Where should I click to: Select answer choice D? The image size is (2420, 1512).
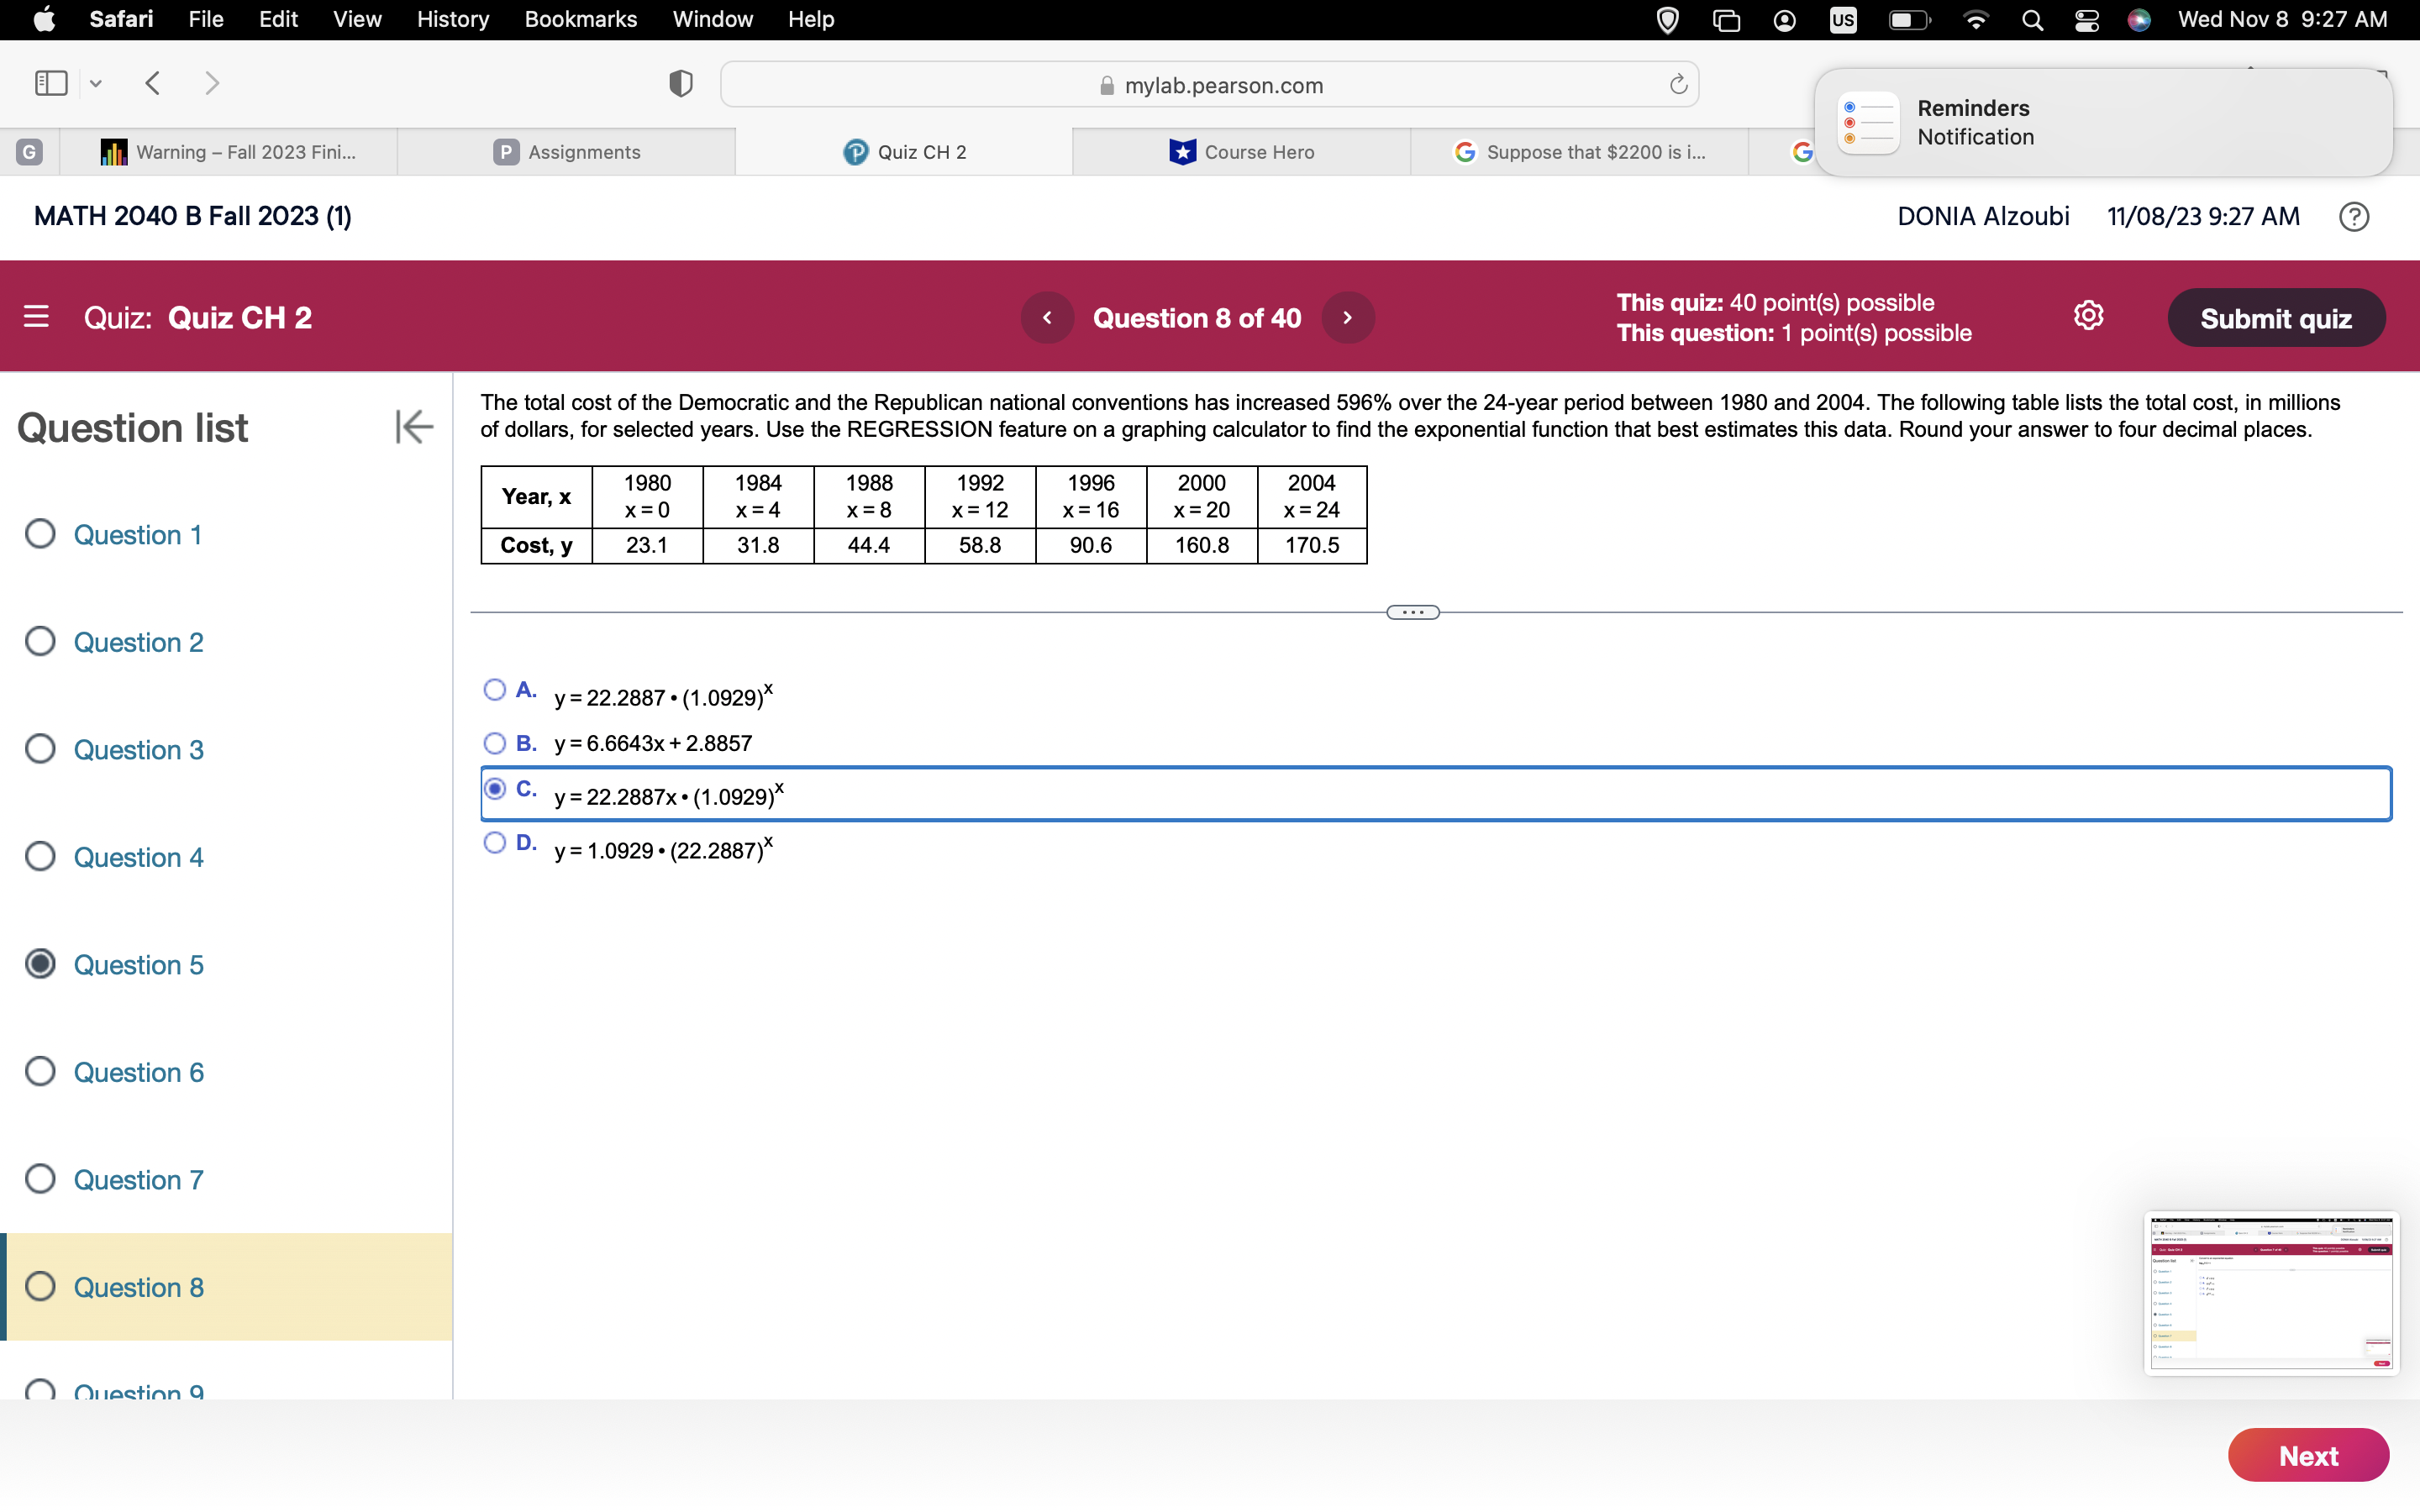pos(495,843)
